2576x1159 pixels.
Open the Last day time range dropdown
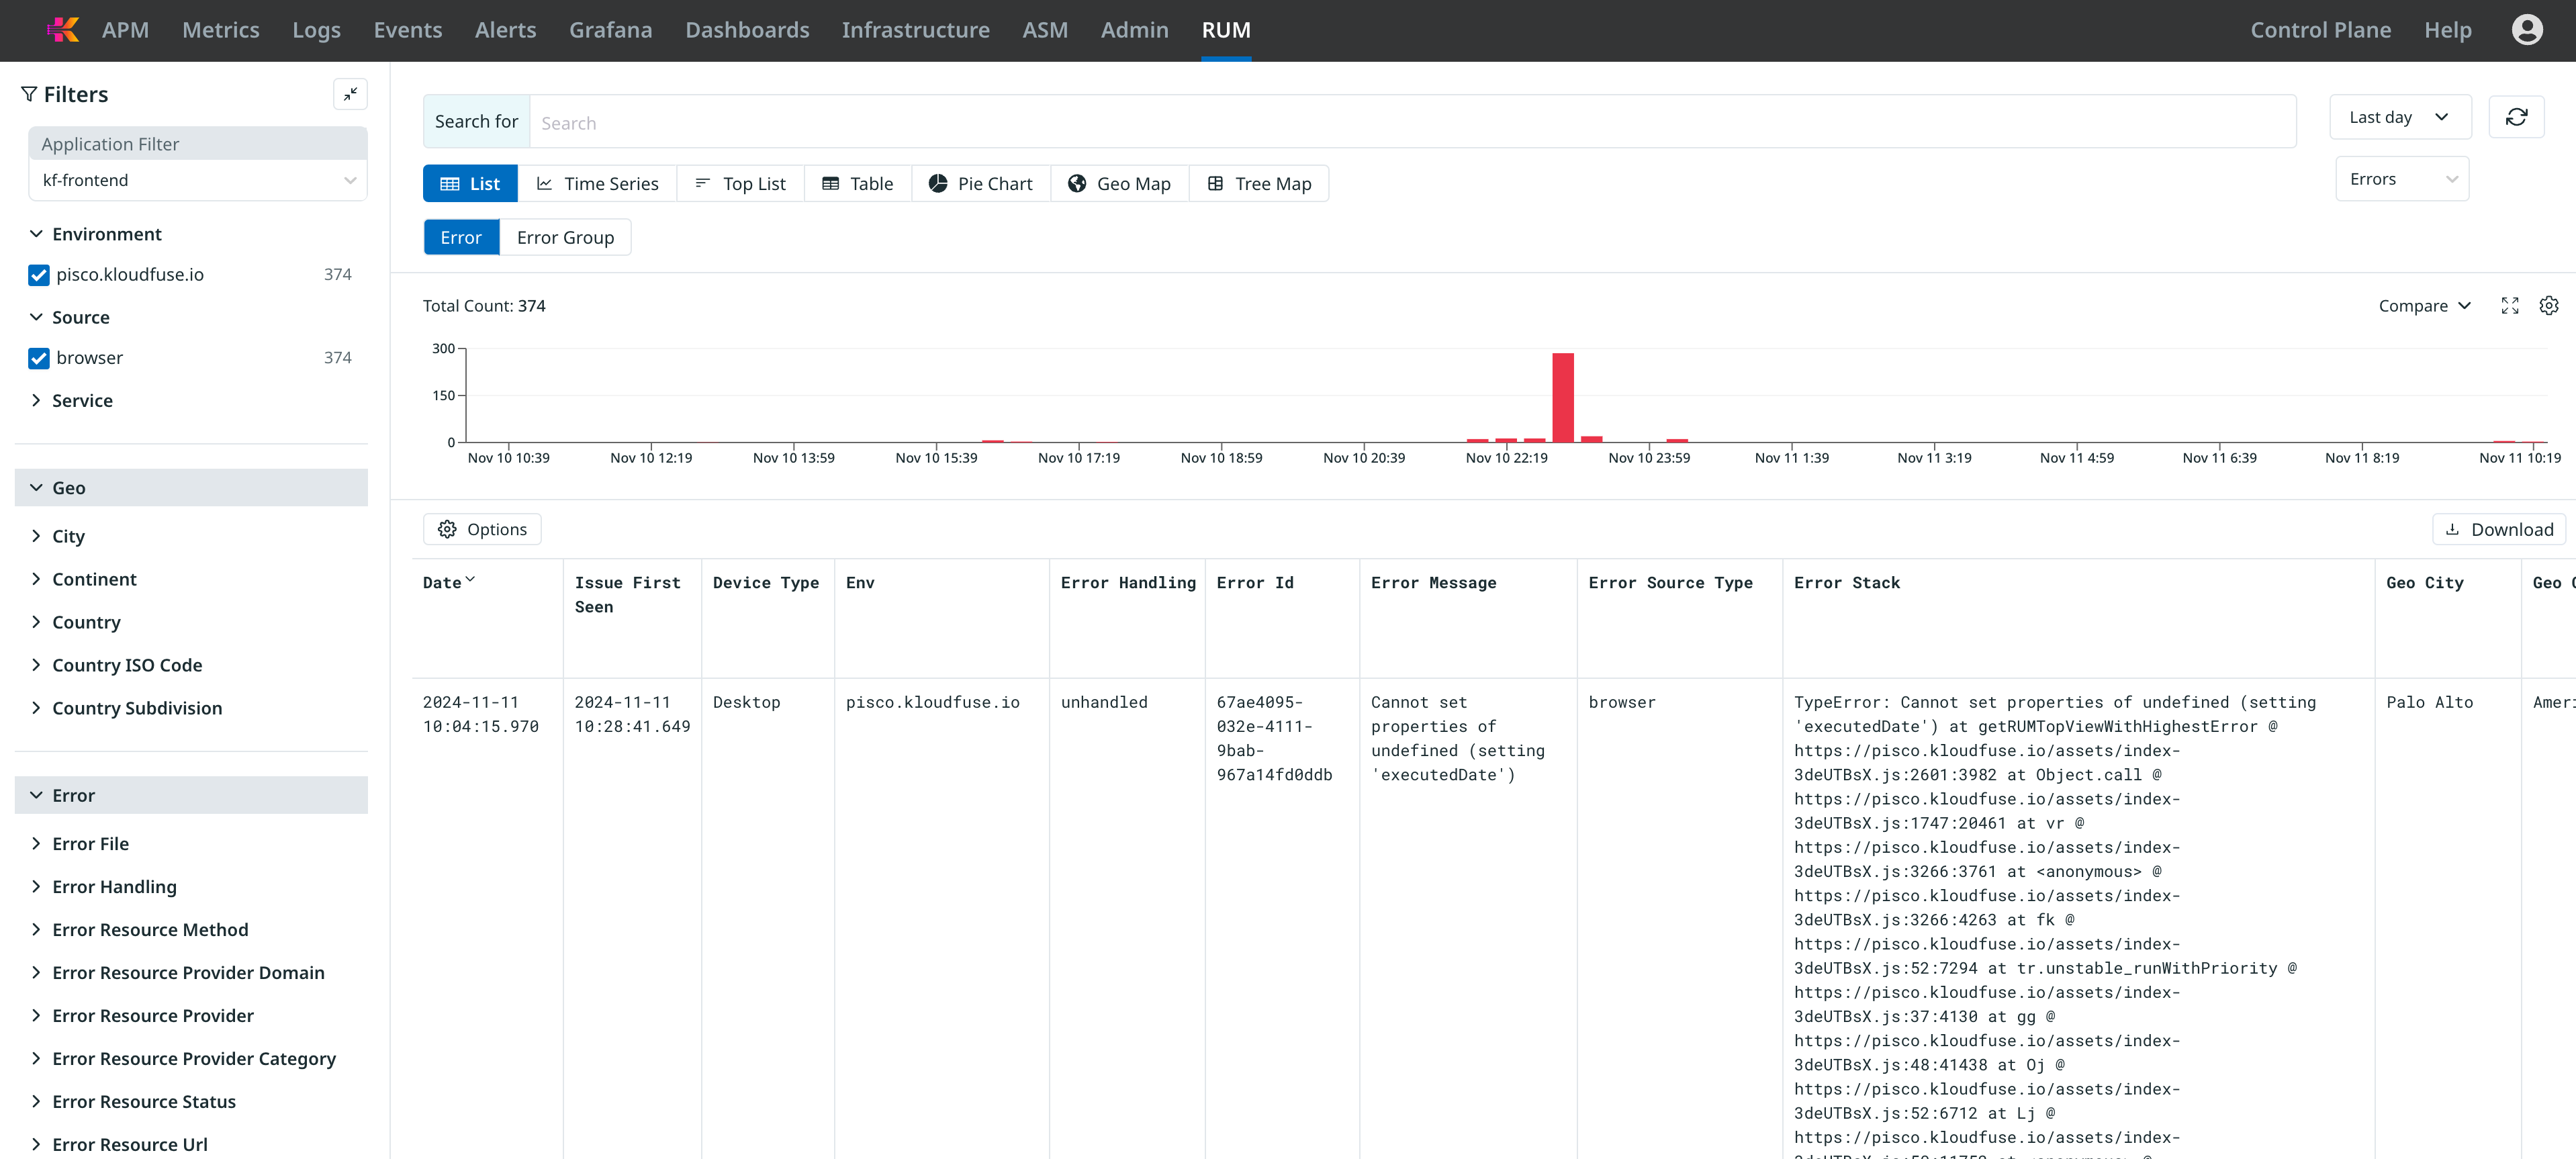(2399, 118)
